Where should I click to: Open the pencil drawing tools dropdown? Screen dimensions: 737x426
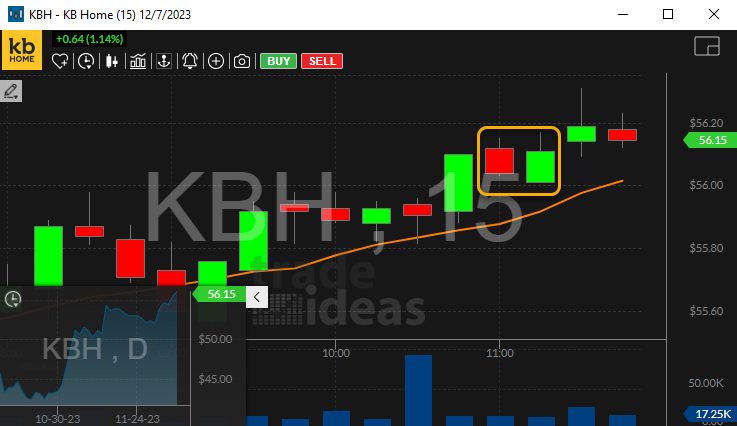click(x=12, y=91)
